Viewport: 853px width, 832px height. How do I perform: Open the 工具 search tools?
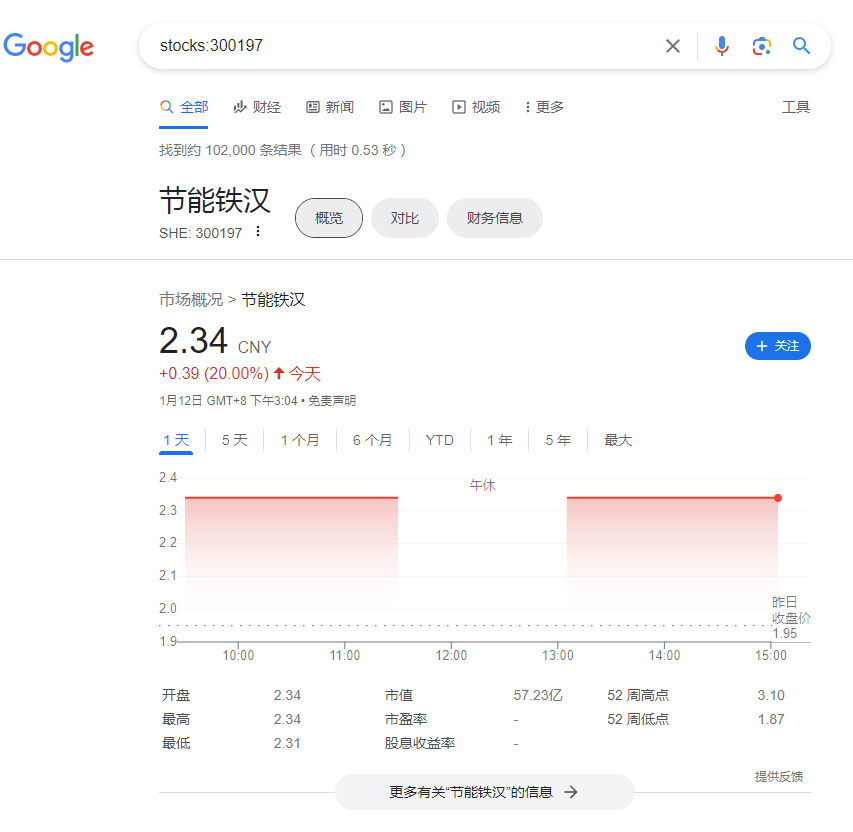pos(795,107)
